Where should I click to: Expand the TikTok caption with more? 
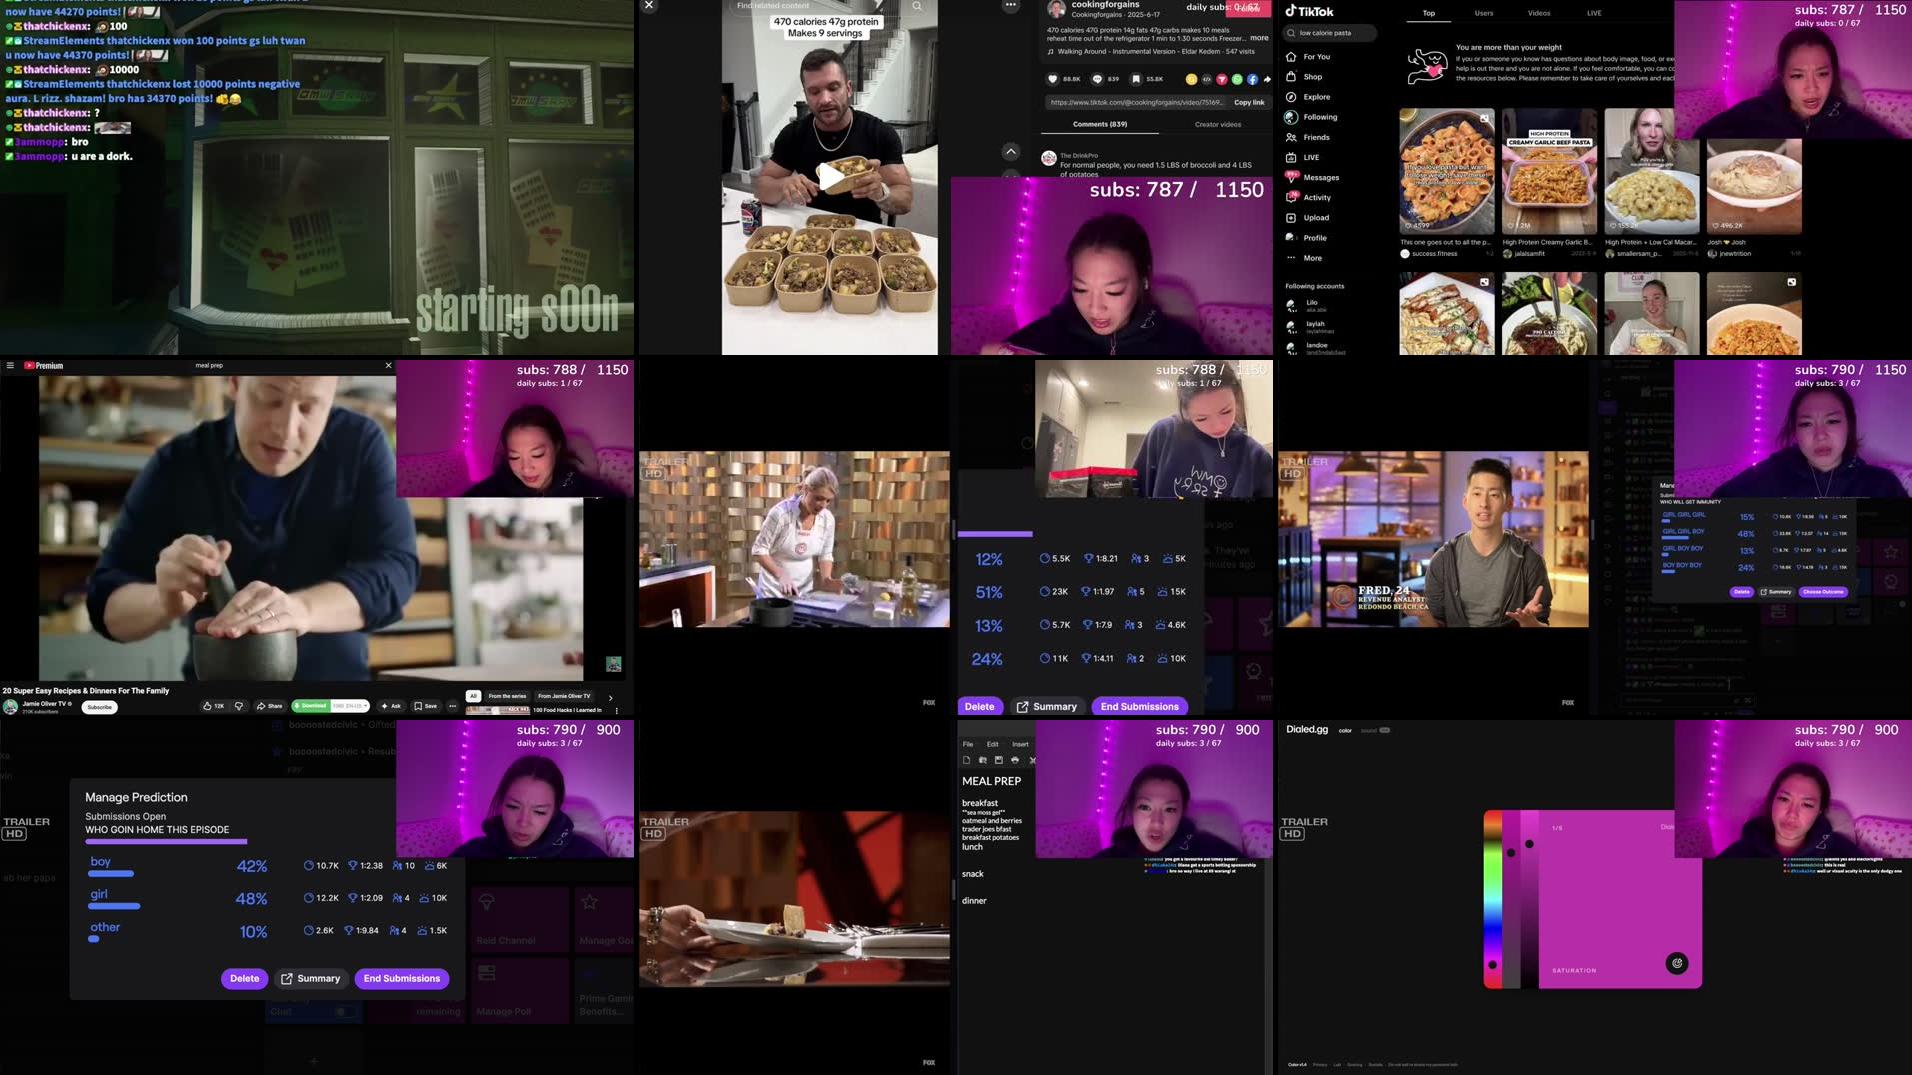(x=1258, y=38)
